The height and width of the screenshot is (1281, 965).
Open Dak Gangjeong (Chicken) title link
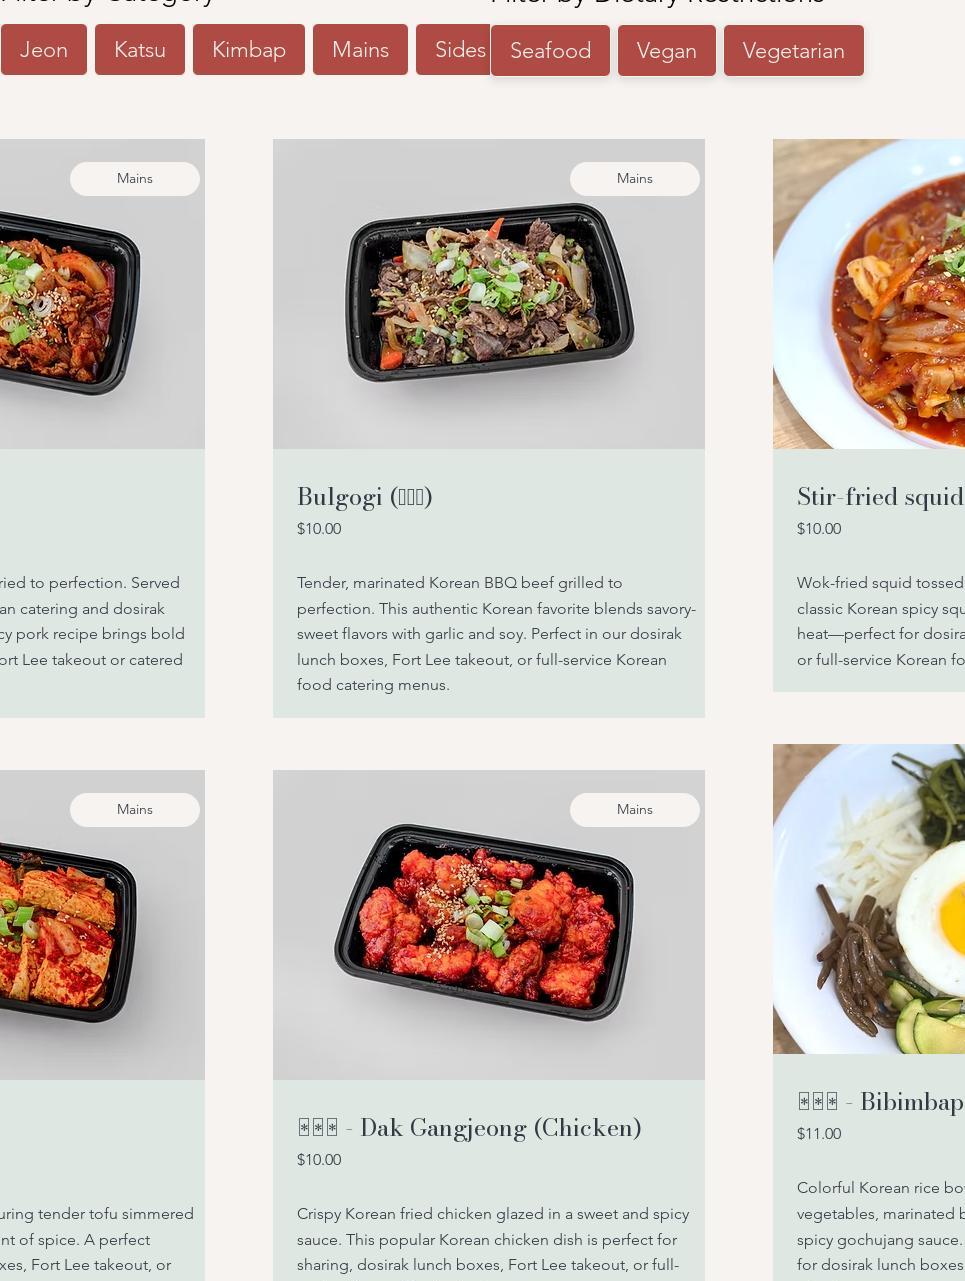(469, 1128)
